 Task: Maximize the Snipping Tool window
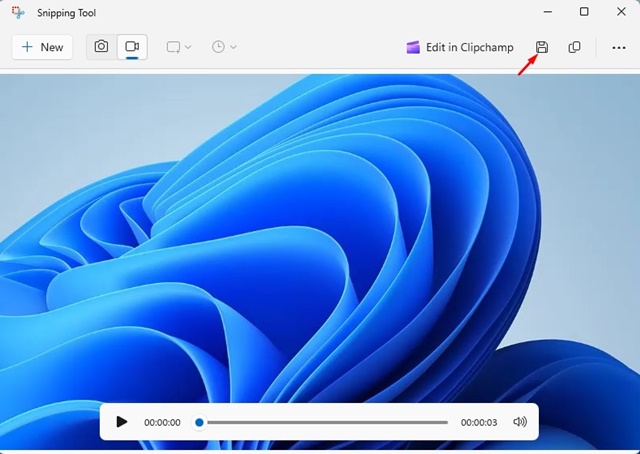pyautogui.click(x=584, y=12)
